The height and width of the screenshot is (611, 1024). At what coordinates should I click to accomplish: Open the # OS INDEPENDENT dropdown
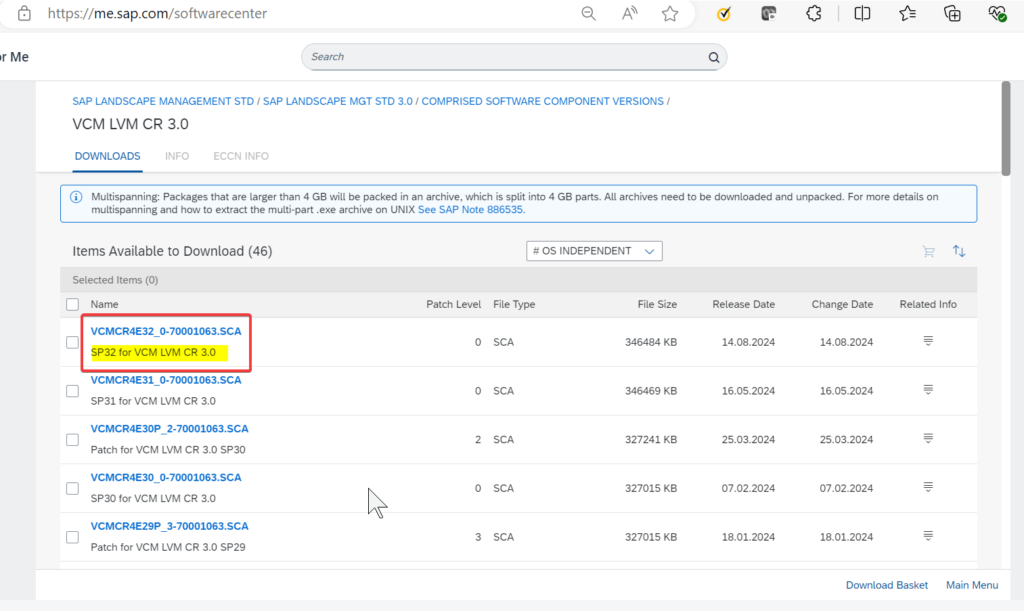tap(594, 251)
